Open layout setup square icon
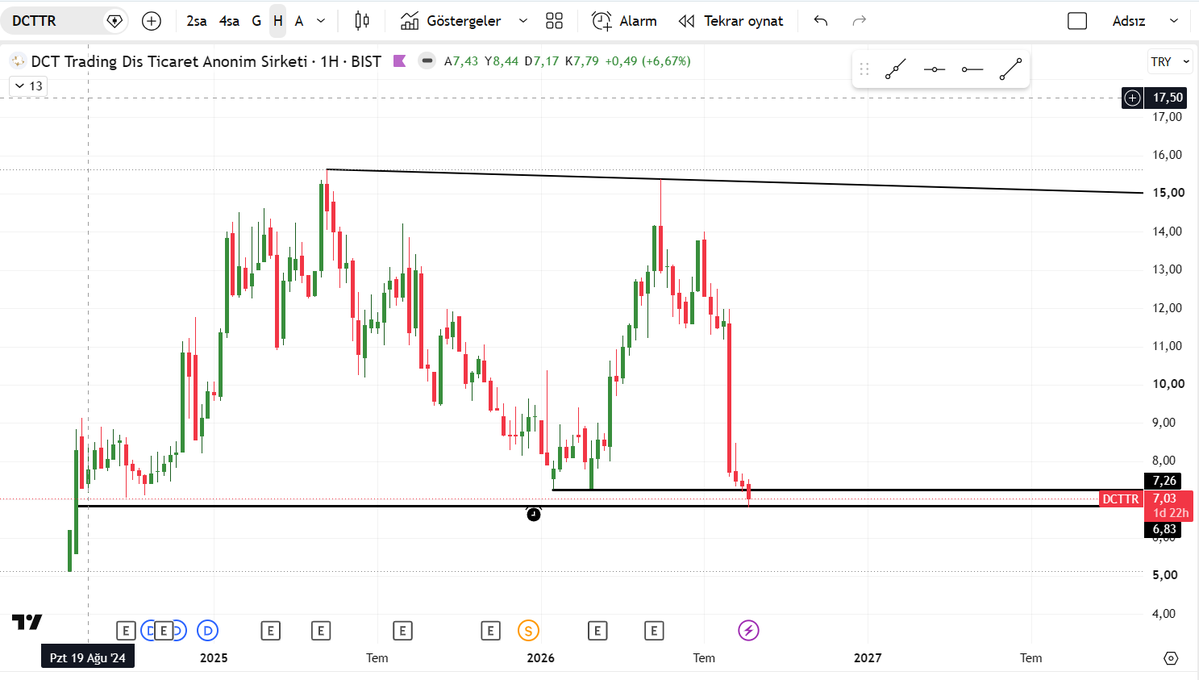Viewport: 1199px width, 680px height. tap(1077, 21)
